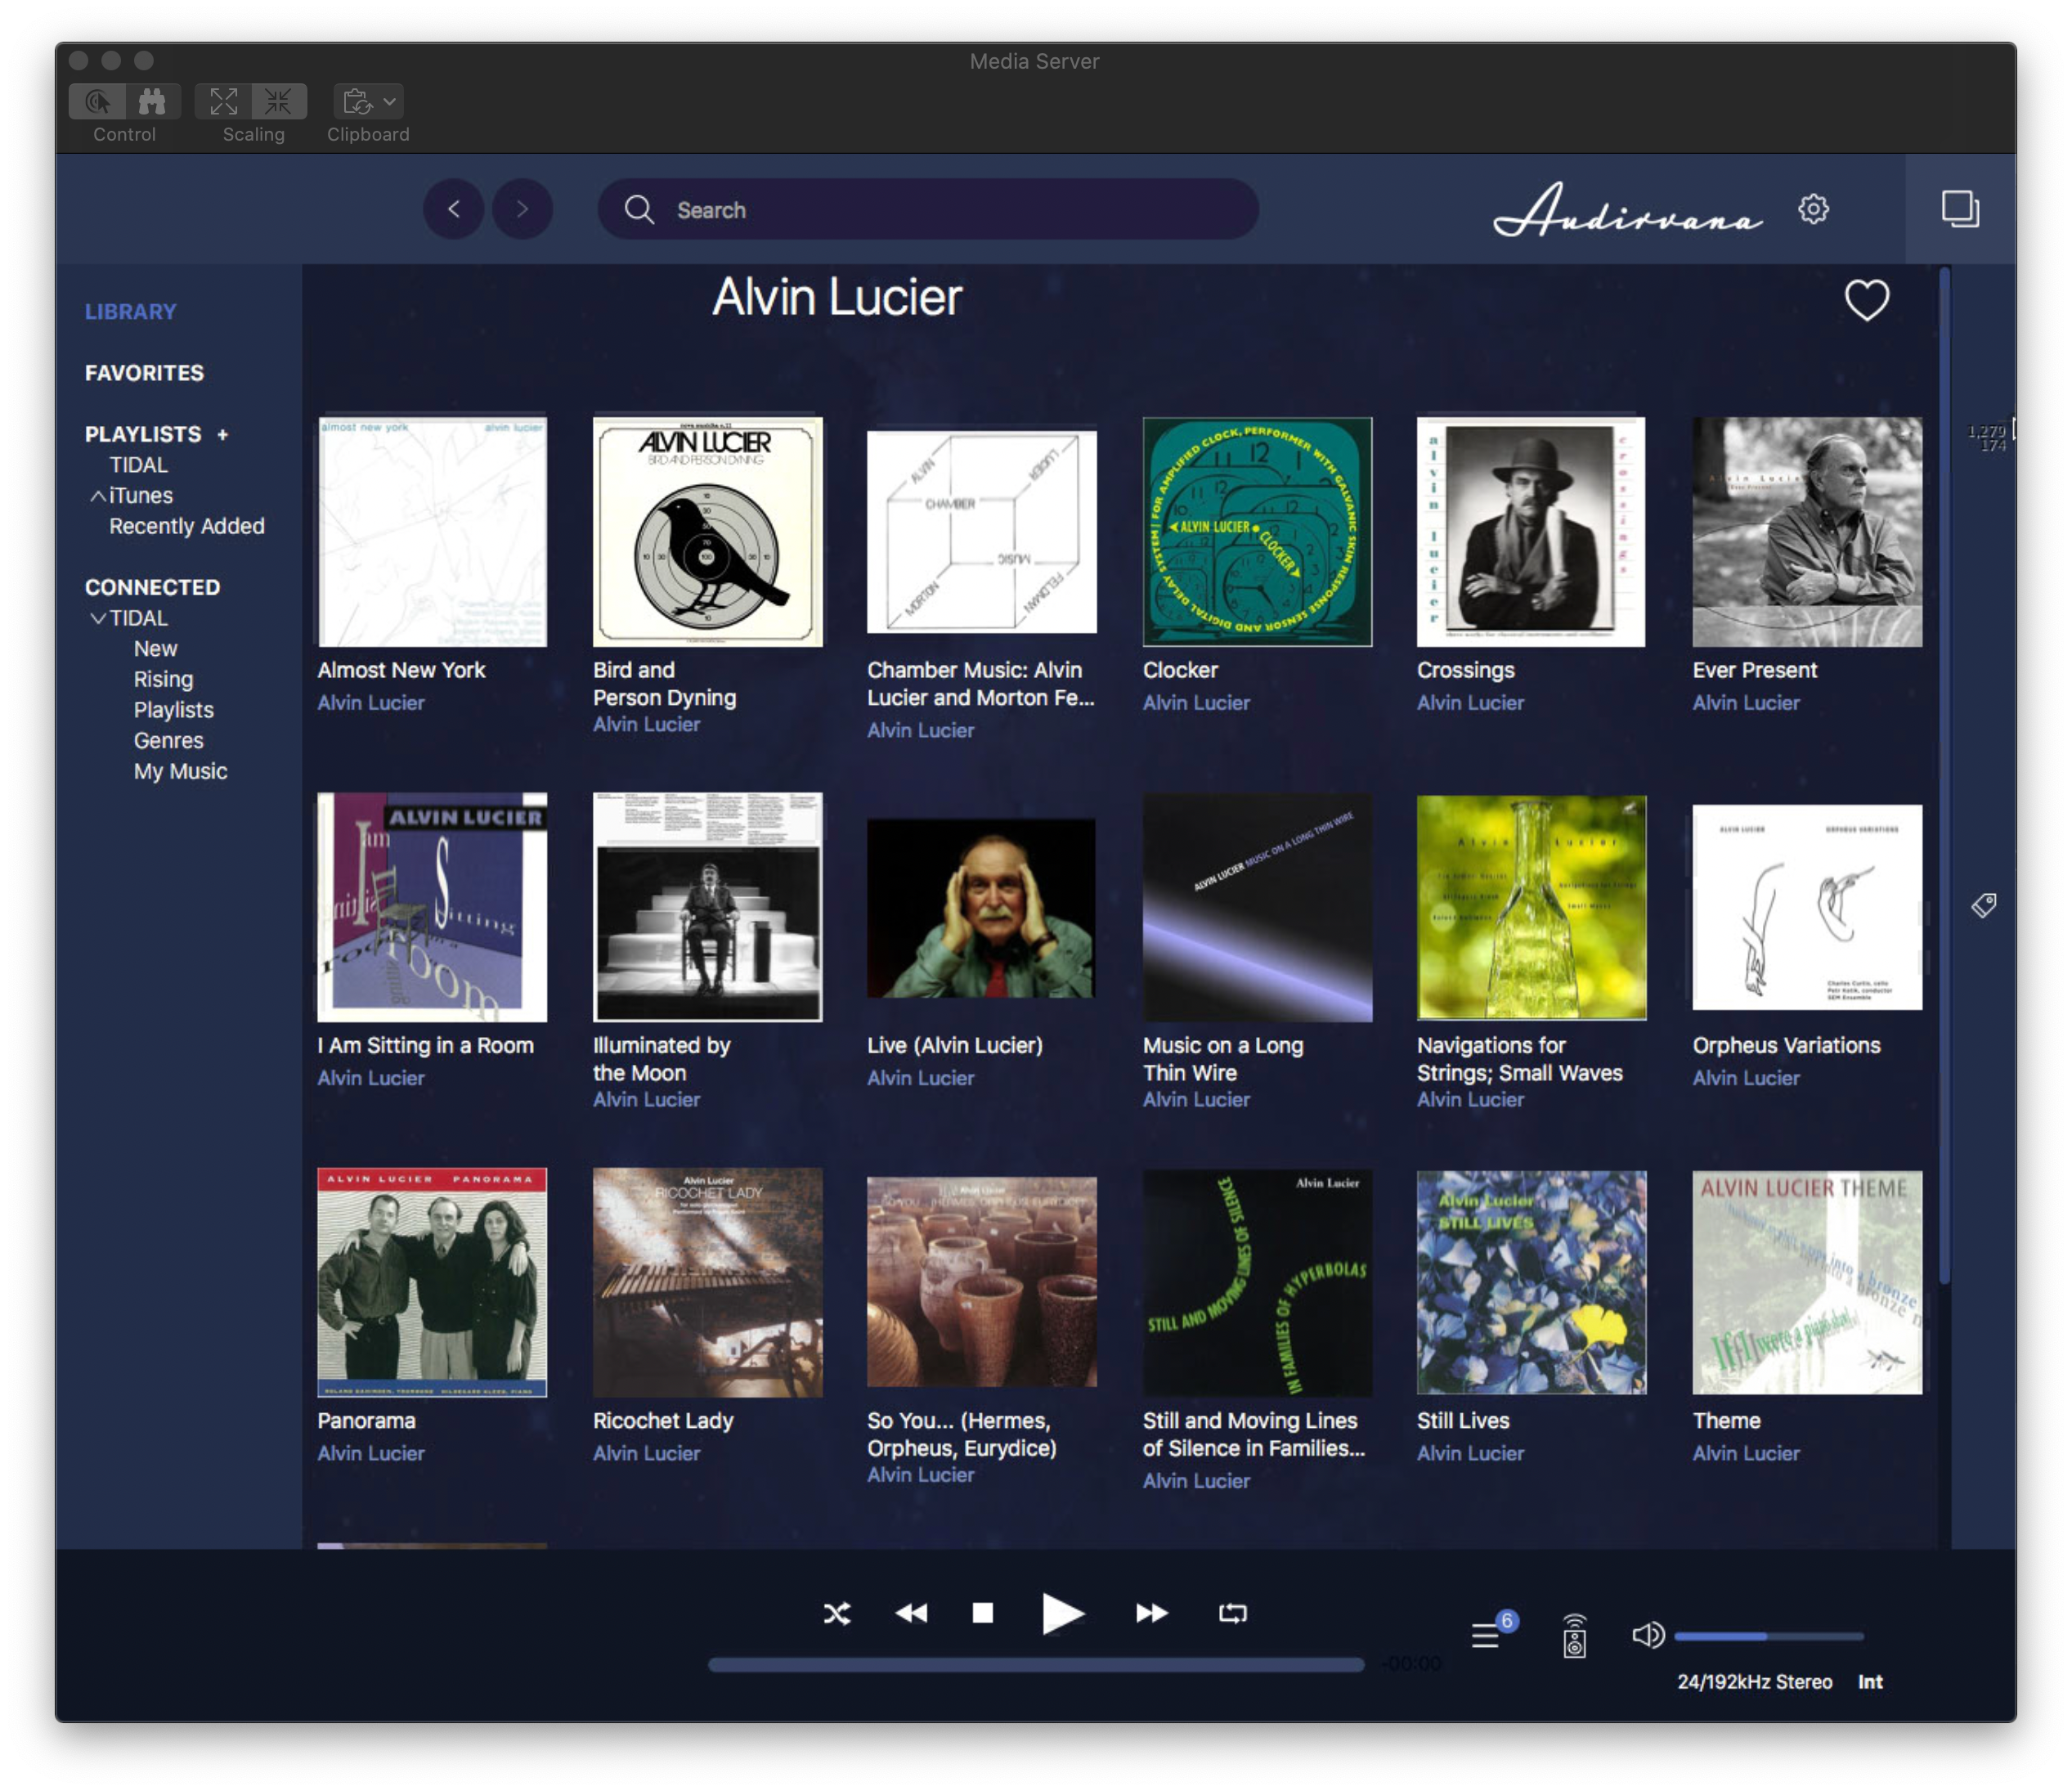2072x1791 pixels.
Task: Favorite Alvin Lucier with the heart icon
Action: (x=1866, y=300)
